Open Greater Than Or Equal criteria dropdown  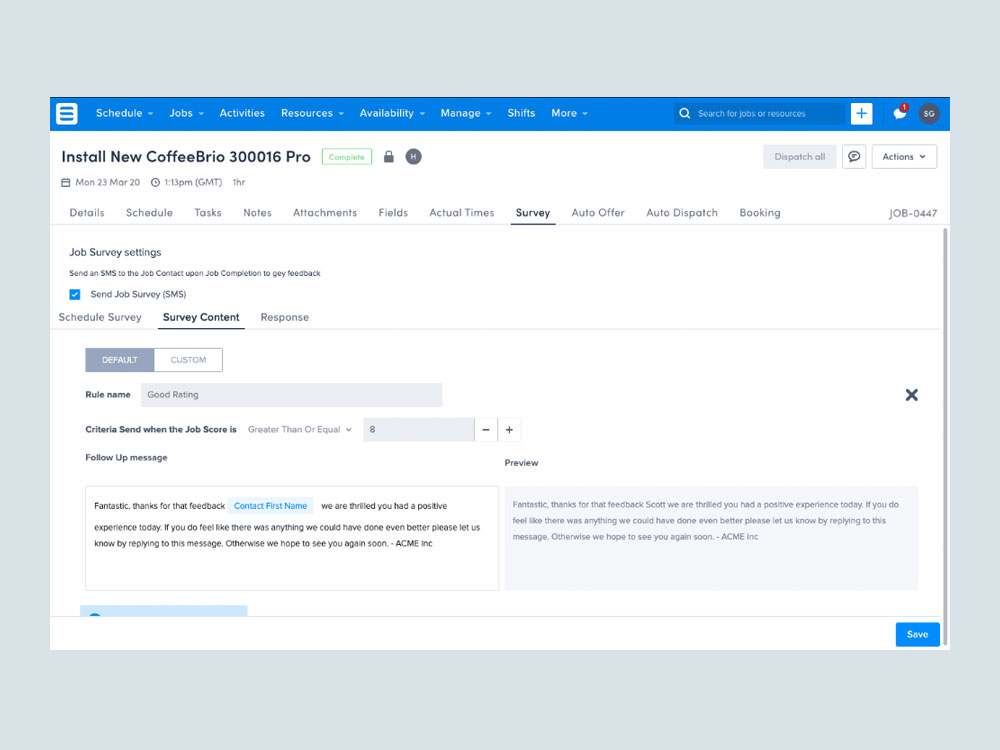(x=299, y=430)
